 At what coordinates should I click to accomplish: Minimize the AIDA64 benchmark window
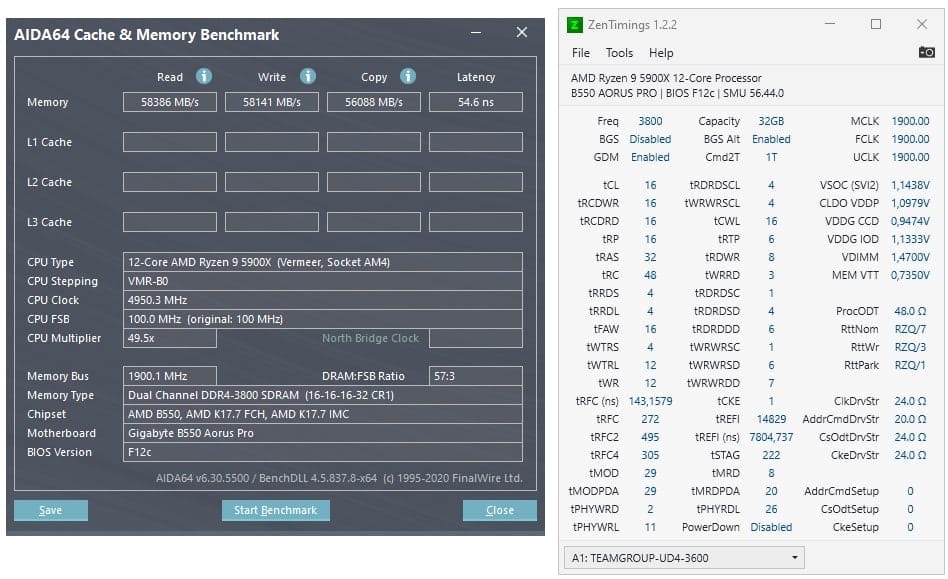point(476,33)
